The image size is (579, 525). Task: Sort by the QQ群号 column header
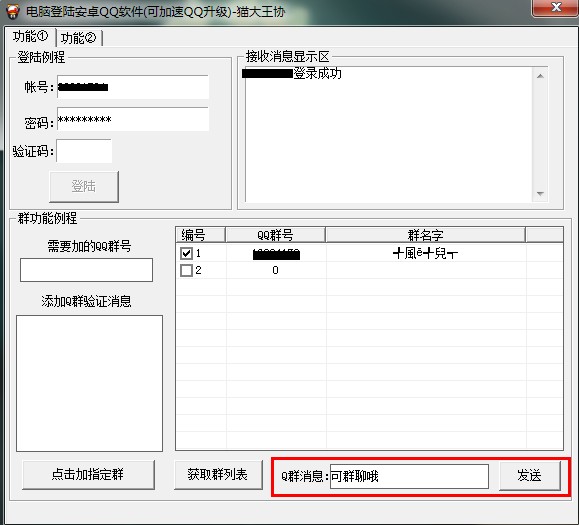point(275,235)
